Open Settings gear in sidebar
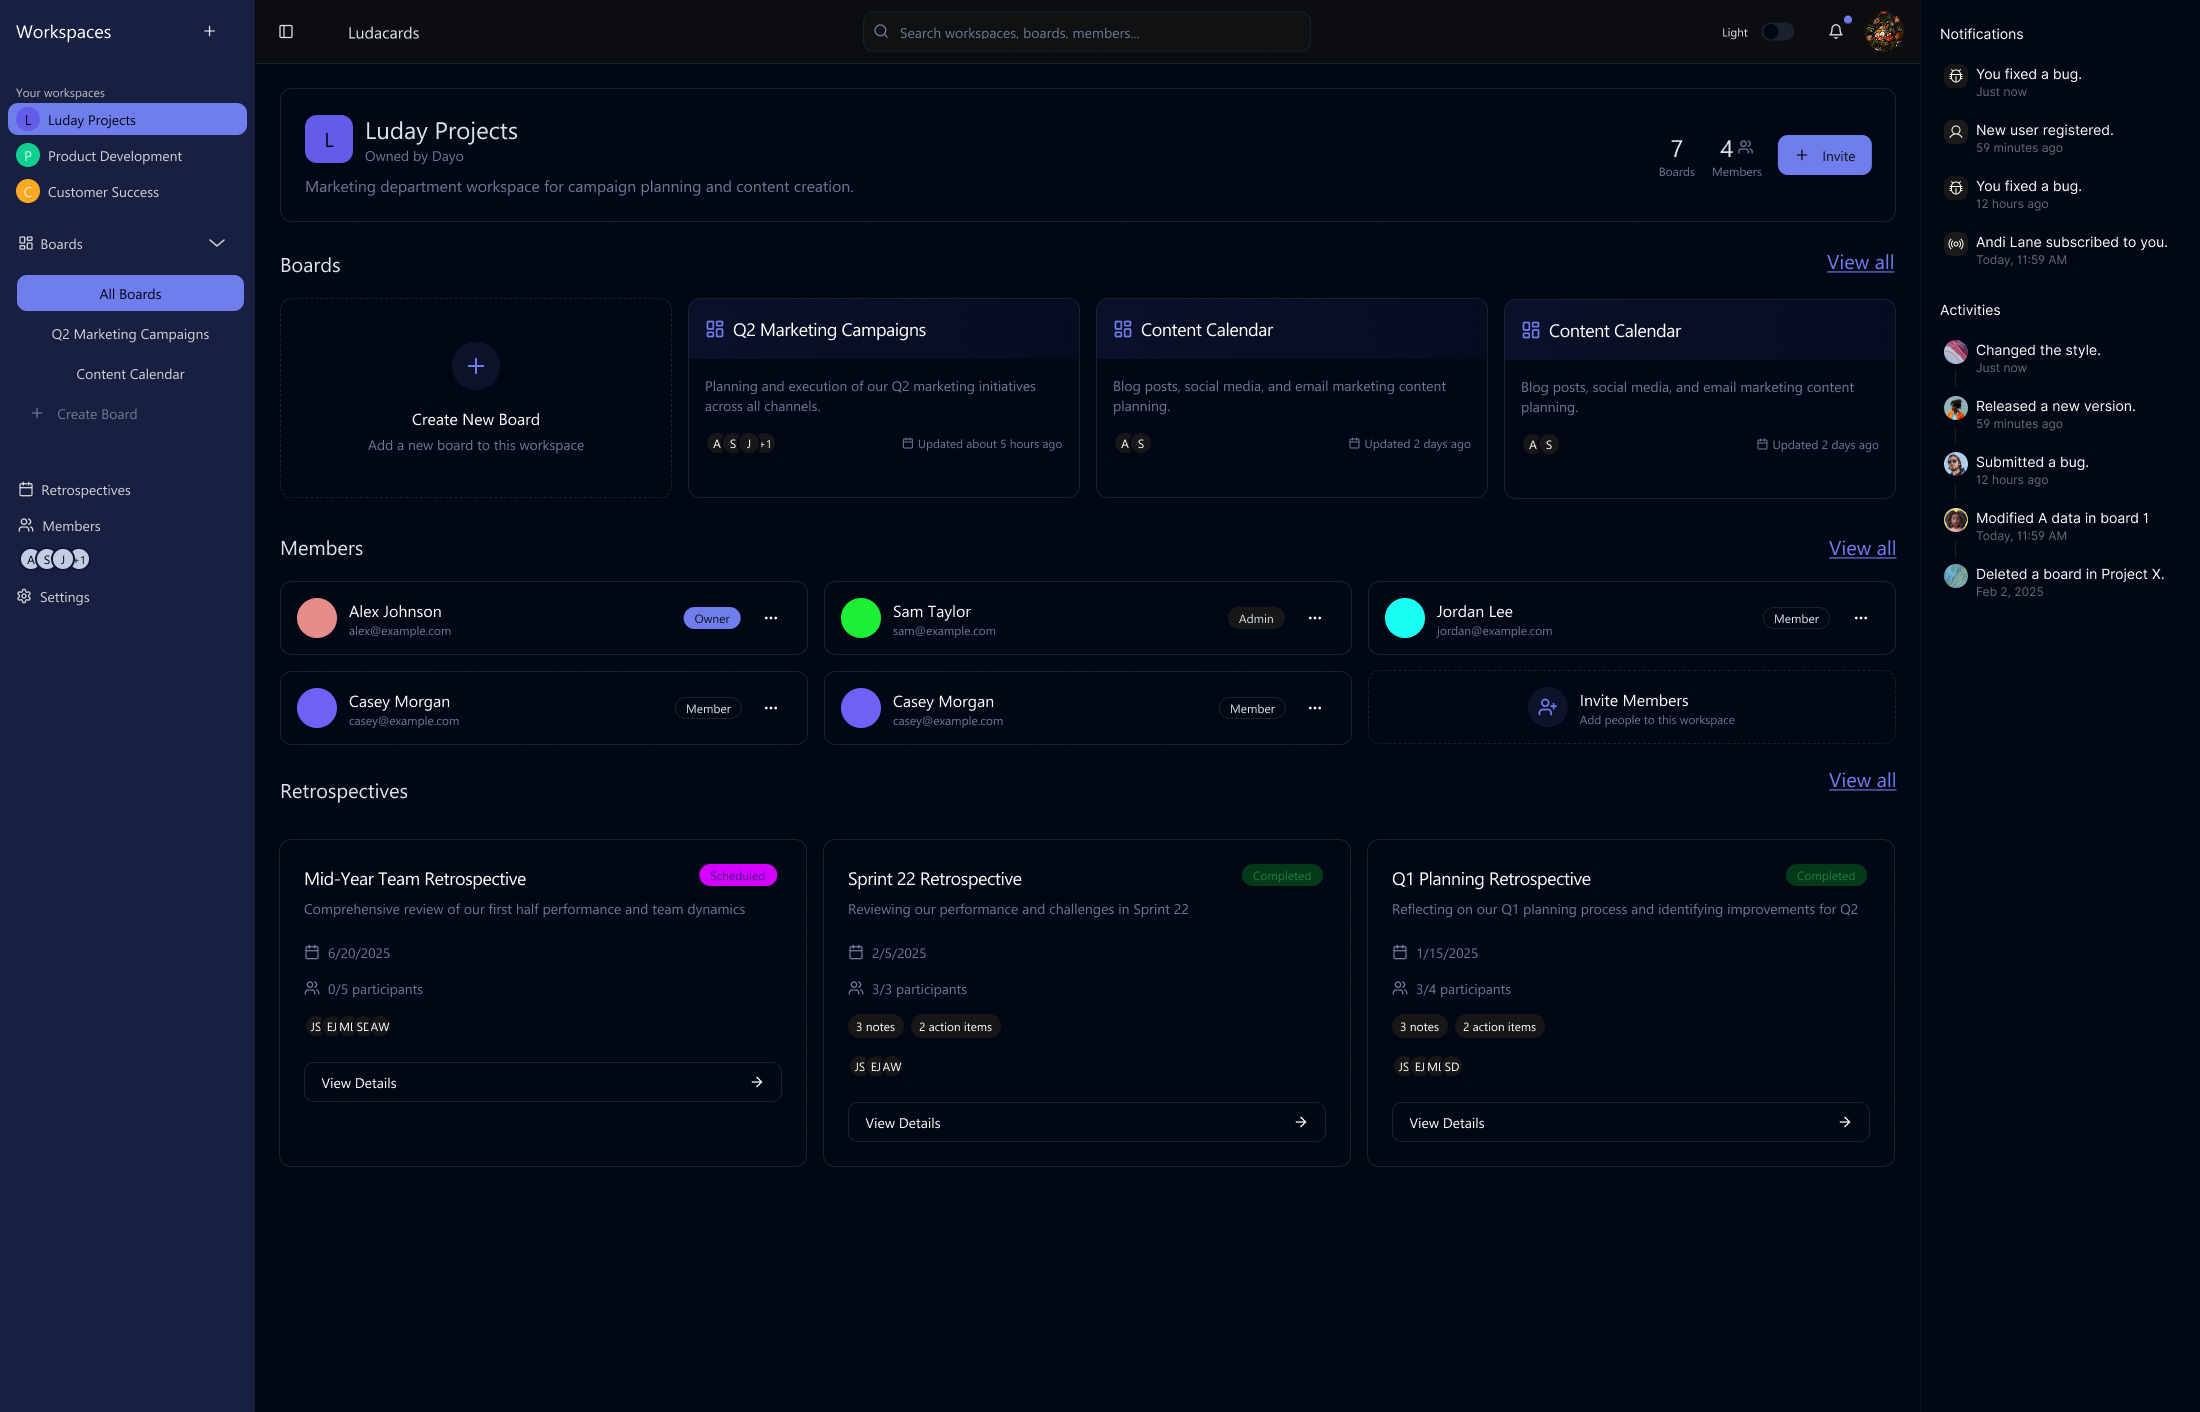Image resolution: width=2200 pixels, height=1412 pixels. [25, 597]
